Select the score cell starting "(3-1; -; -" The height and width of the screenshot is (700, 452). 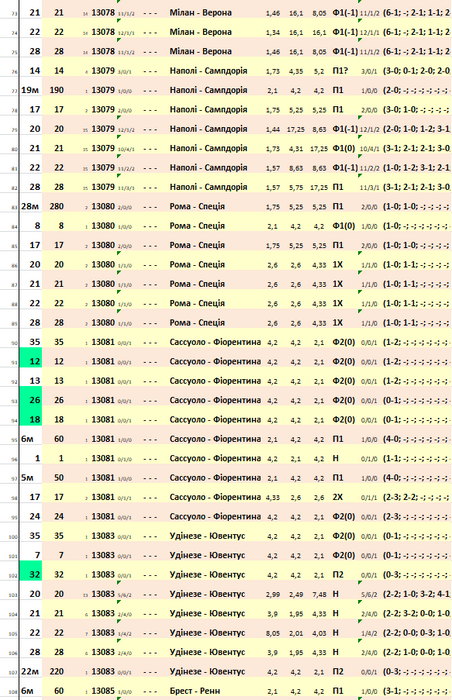(416, 691)
